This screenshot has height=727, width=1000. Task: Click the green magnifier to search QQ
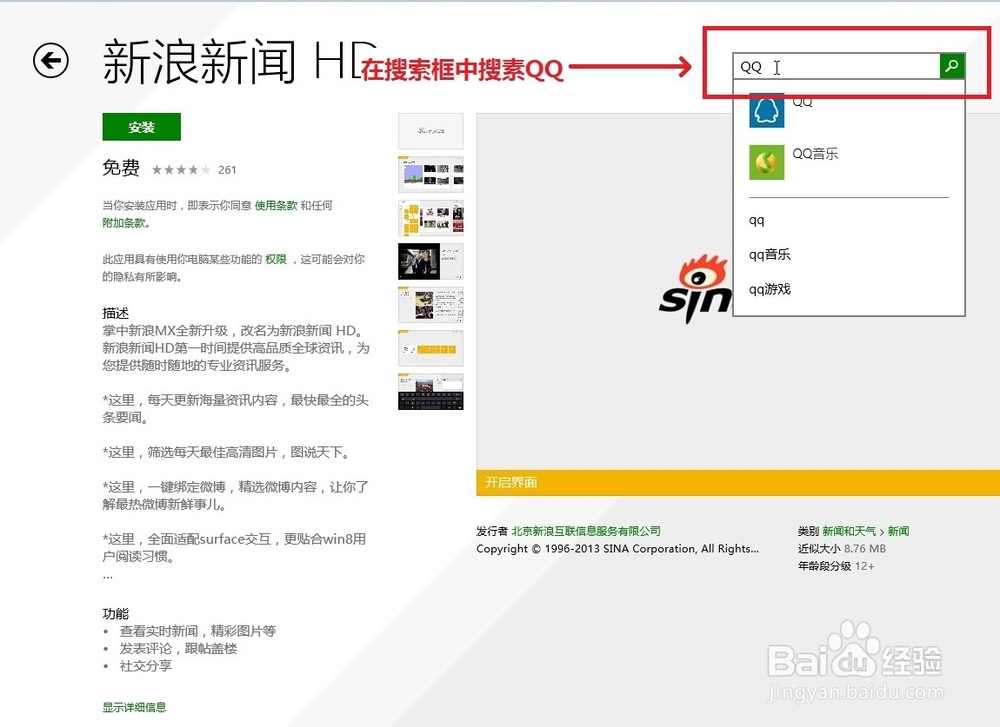click(951, 65)
